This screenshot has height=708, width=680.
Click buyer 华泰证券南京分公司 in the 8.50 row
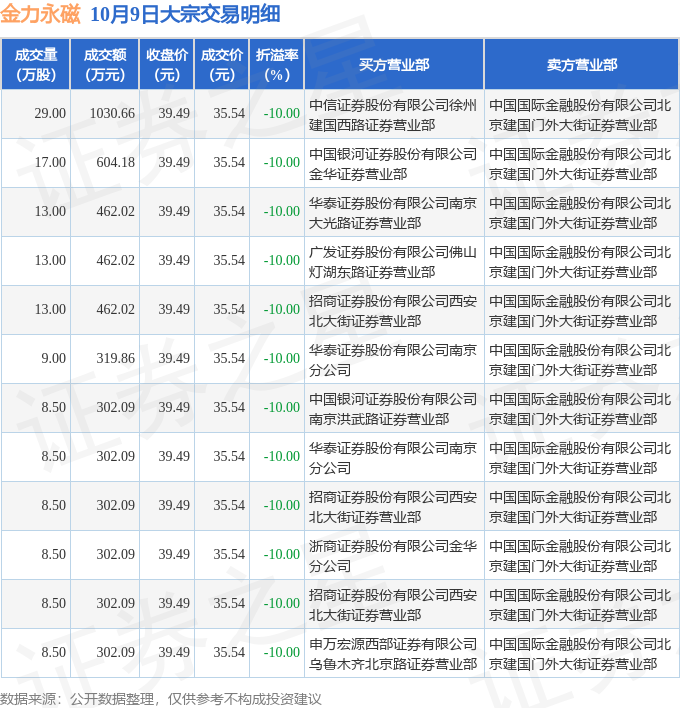click(x=393, y=458)
